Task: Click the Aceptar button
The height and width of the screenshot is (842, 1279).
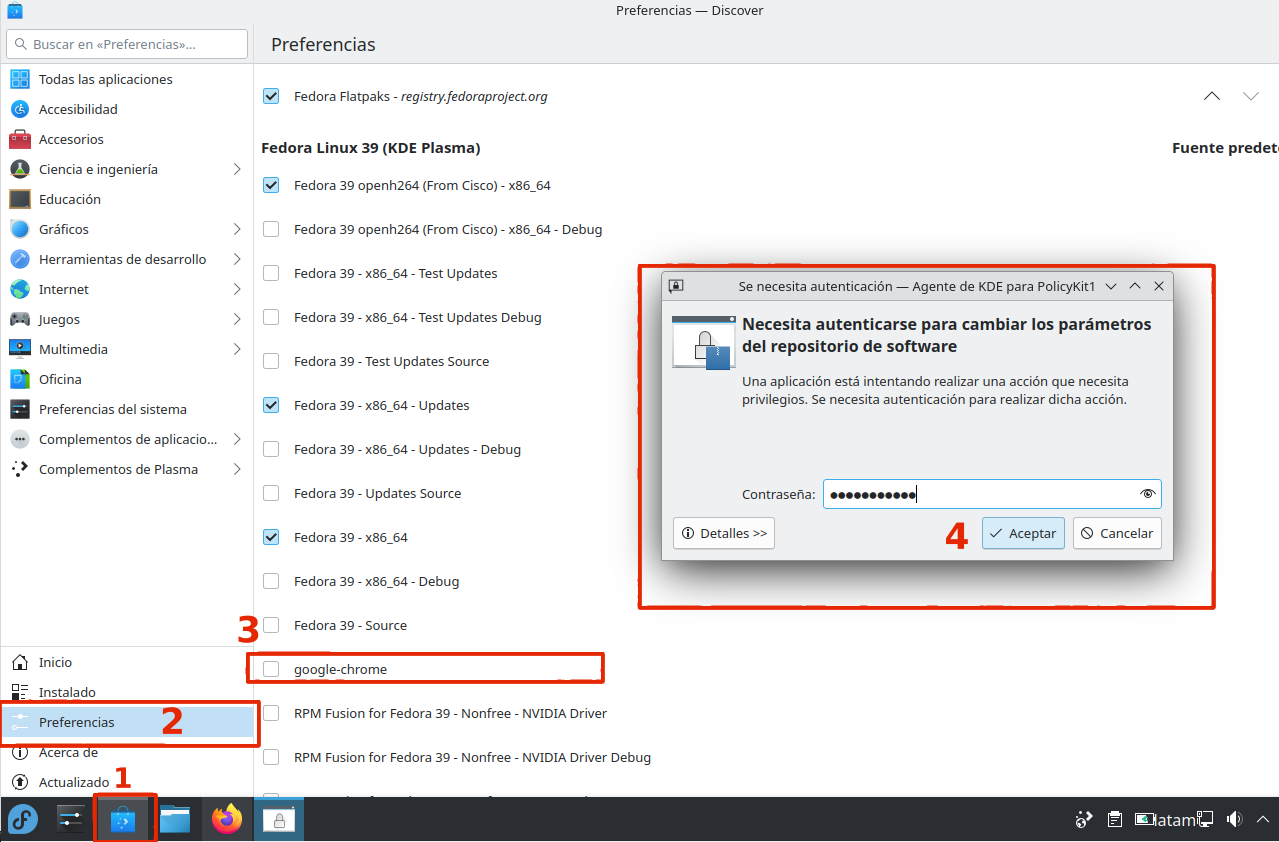Action: 1022,533
